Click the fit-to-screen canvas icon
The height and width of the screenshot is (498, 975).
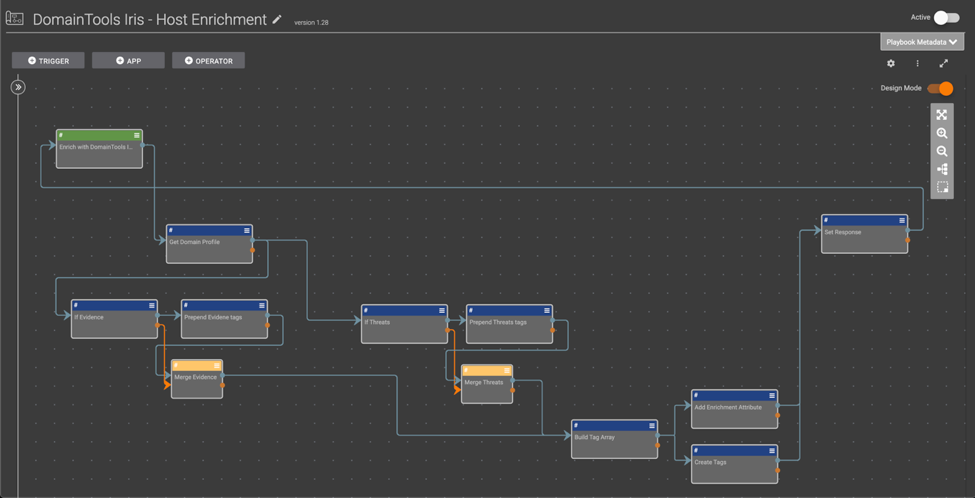click(941, 115)
